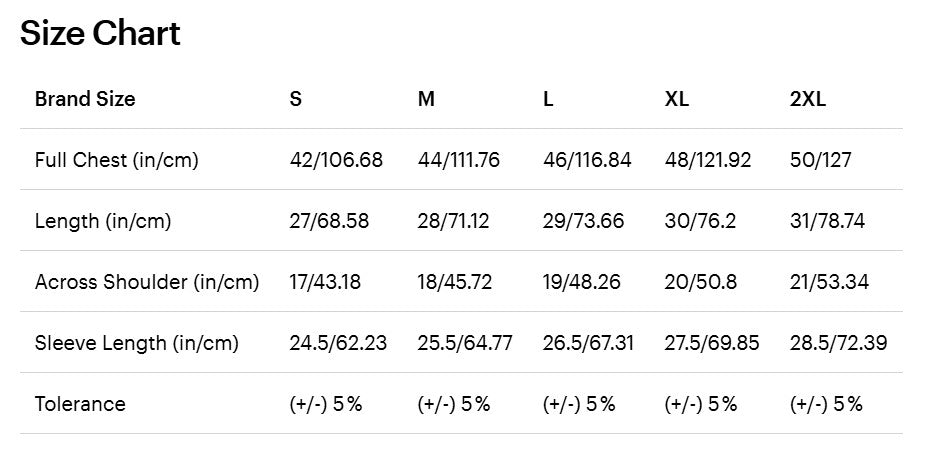Select the L size column header

[548, 99]
